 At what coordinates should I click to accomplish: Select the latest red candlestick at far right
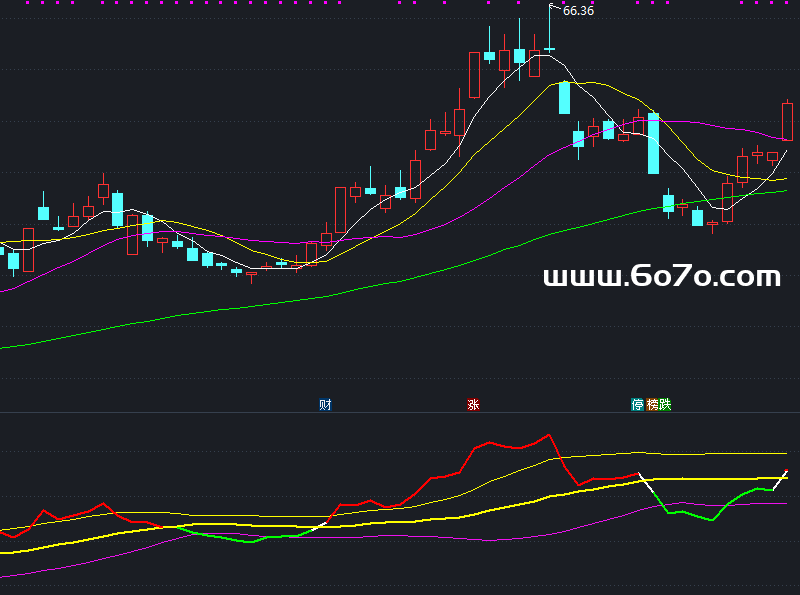pyautogui.click(x=787, y=121)
